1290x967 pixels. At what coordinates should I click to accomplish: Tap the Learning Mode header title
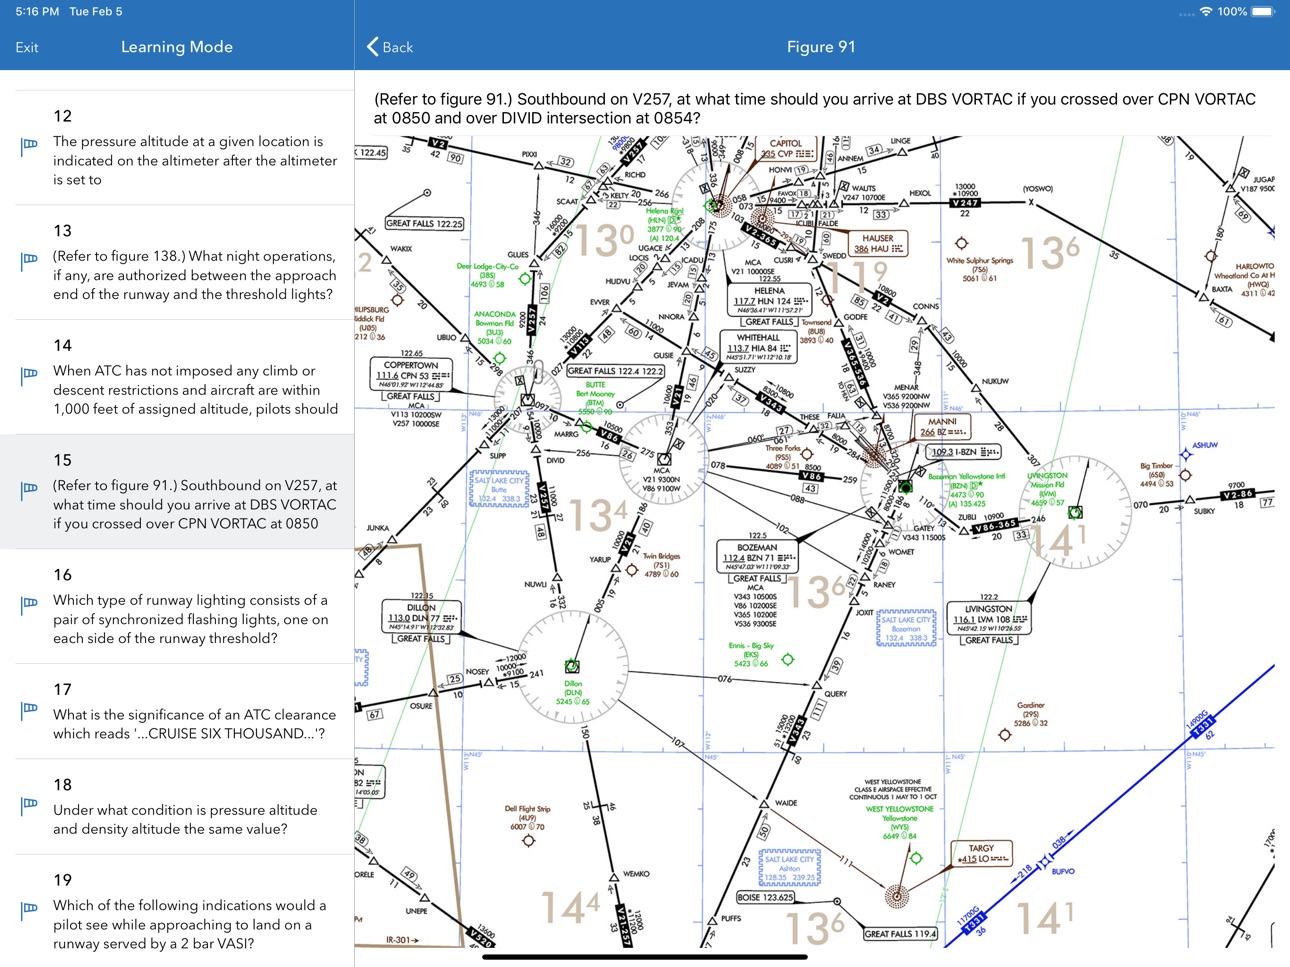coord(177,47)
